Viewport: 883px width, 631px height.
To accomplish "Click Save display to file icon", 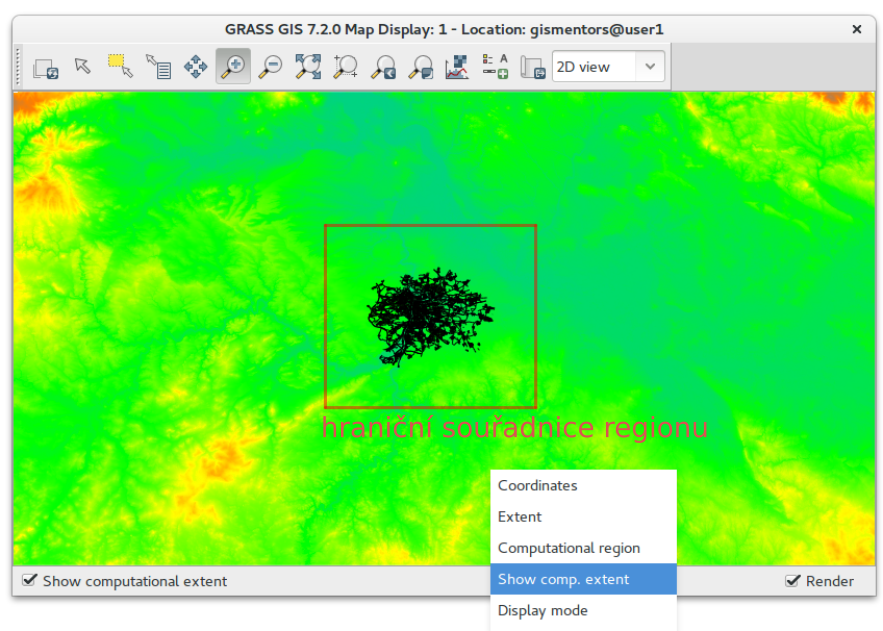I will (532, 67).
